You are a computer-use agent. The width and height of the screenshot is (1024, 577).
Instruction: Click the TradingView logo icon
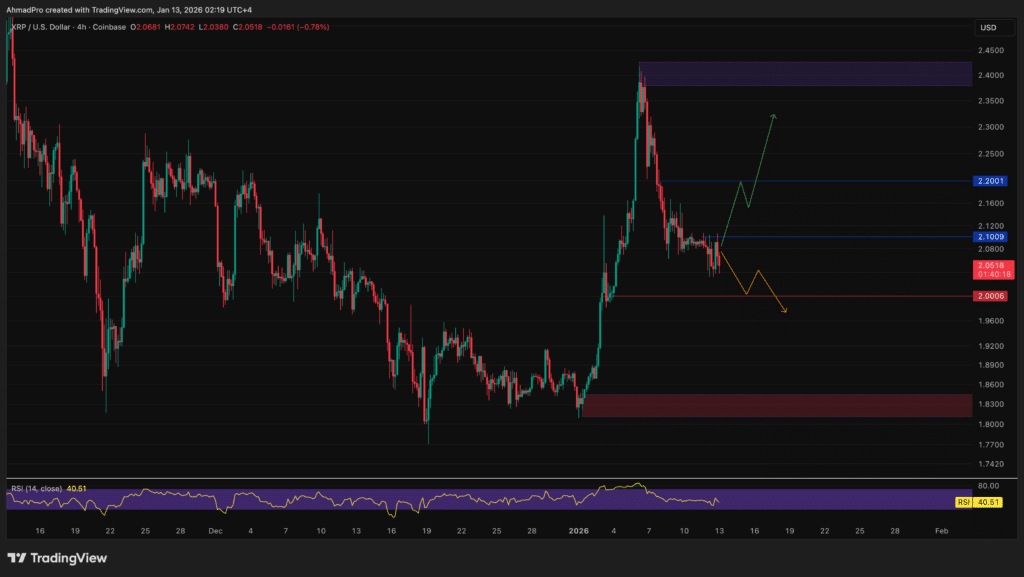pos(18,557)
